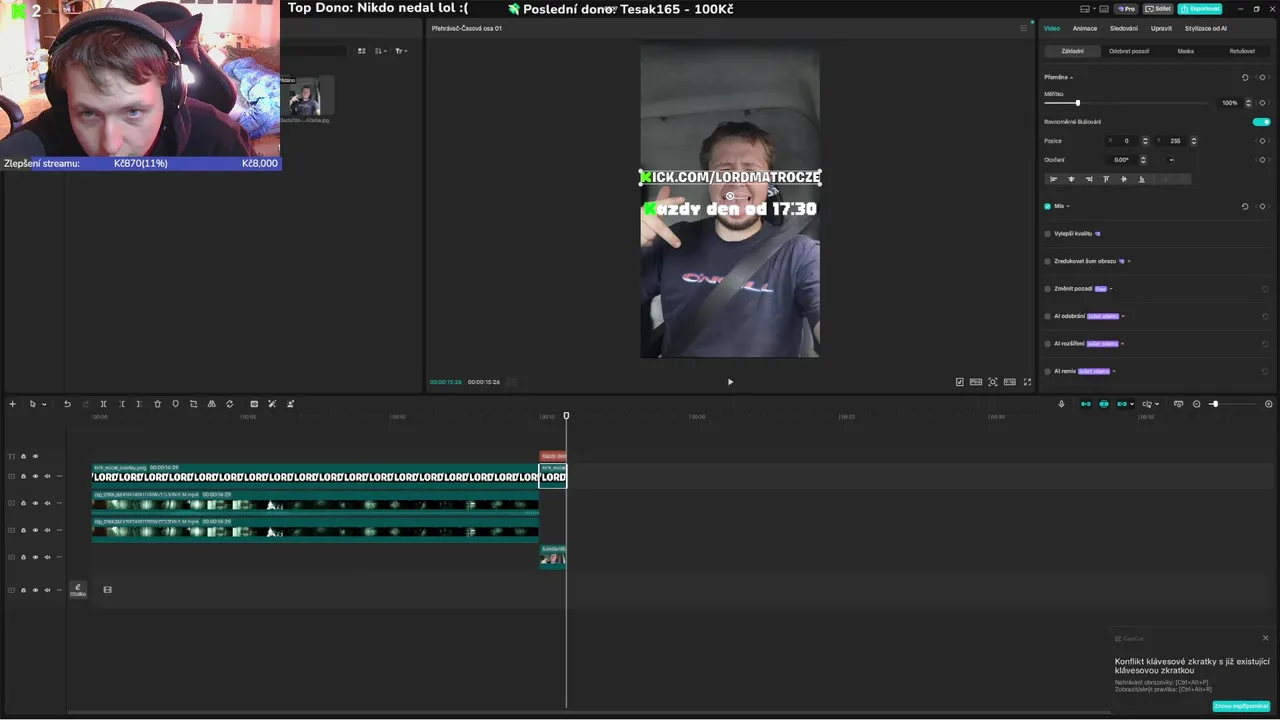Align clip to the right edge

(x=1089, y=179)
